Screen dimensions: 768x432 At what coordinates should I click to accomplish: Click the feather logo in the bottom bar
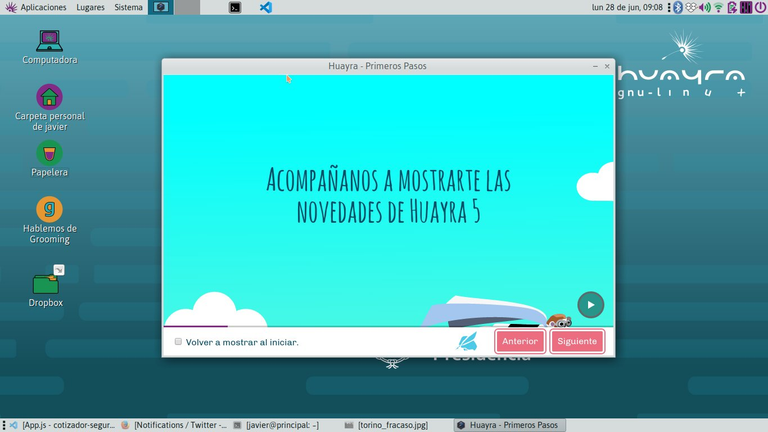[x=467, y=341]
